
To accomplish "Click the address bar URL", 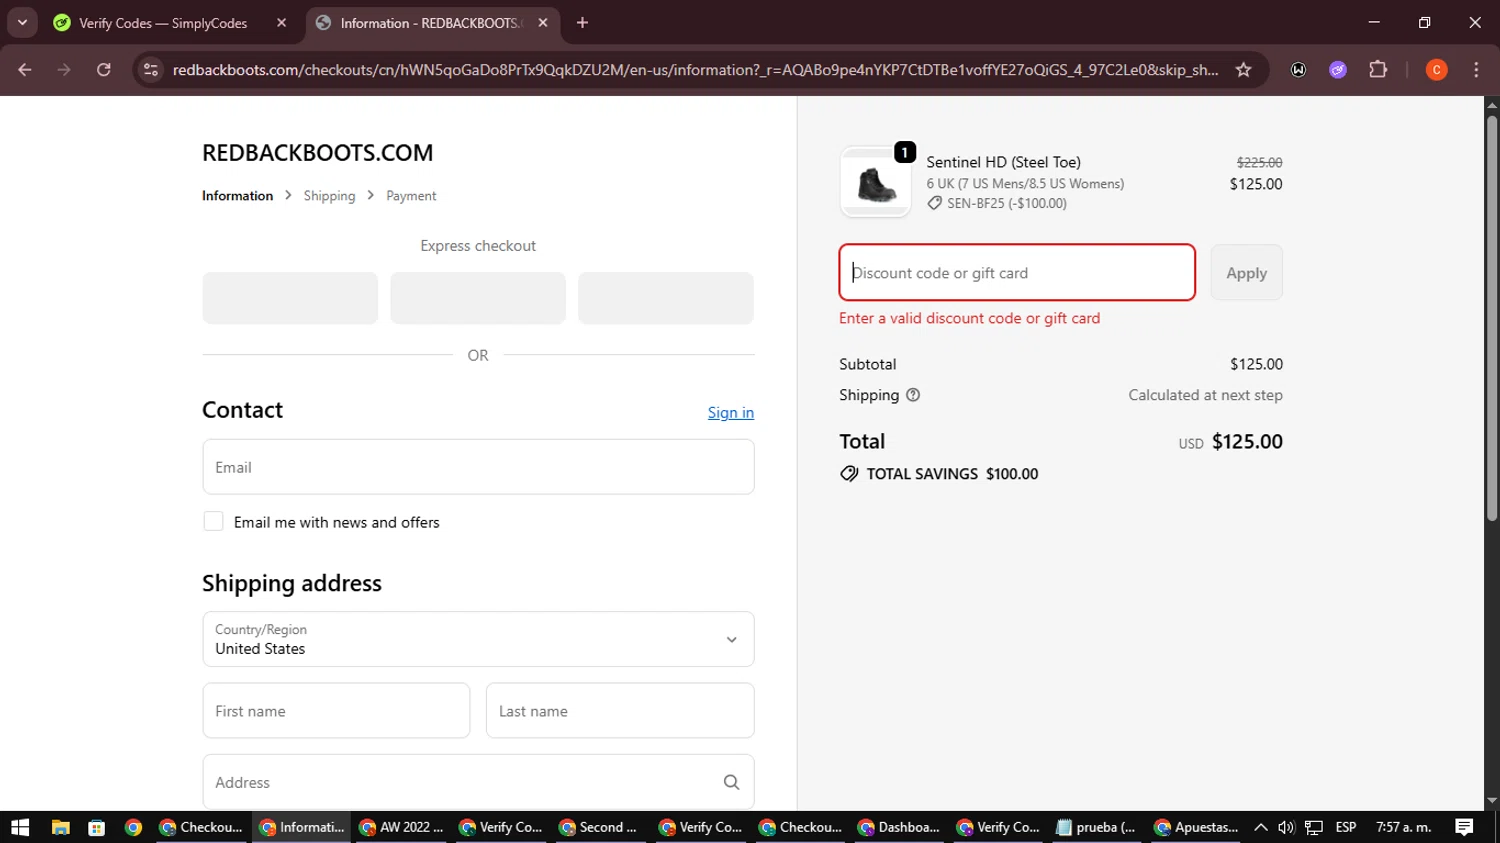I will (695, 70).
